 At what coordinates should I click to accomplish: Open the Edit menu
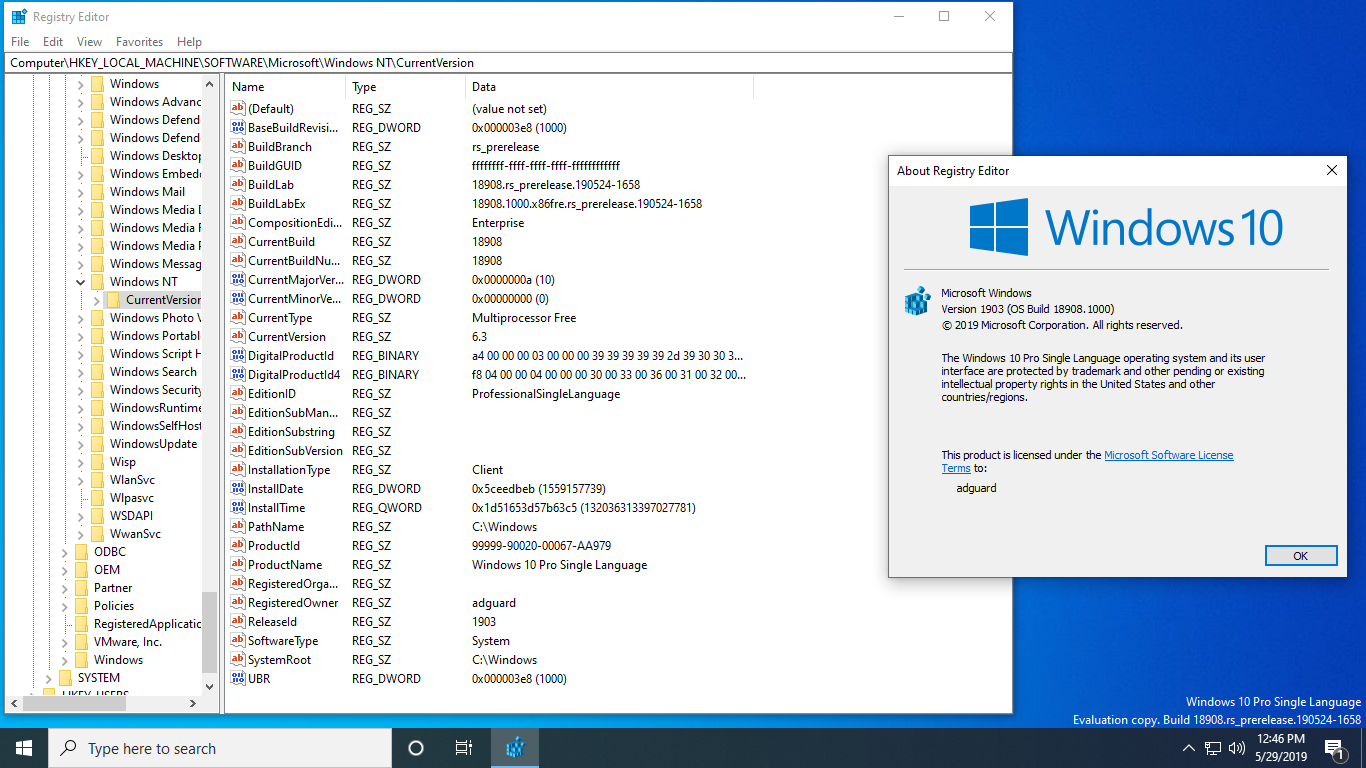(53, 42)
